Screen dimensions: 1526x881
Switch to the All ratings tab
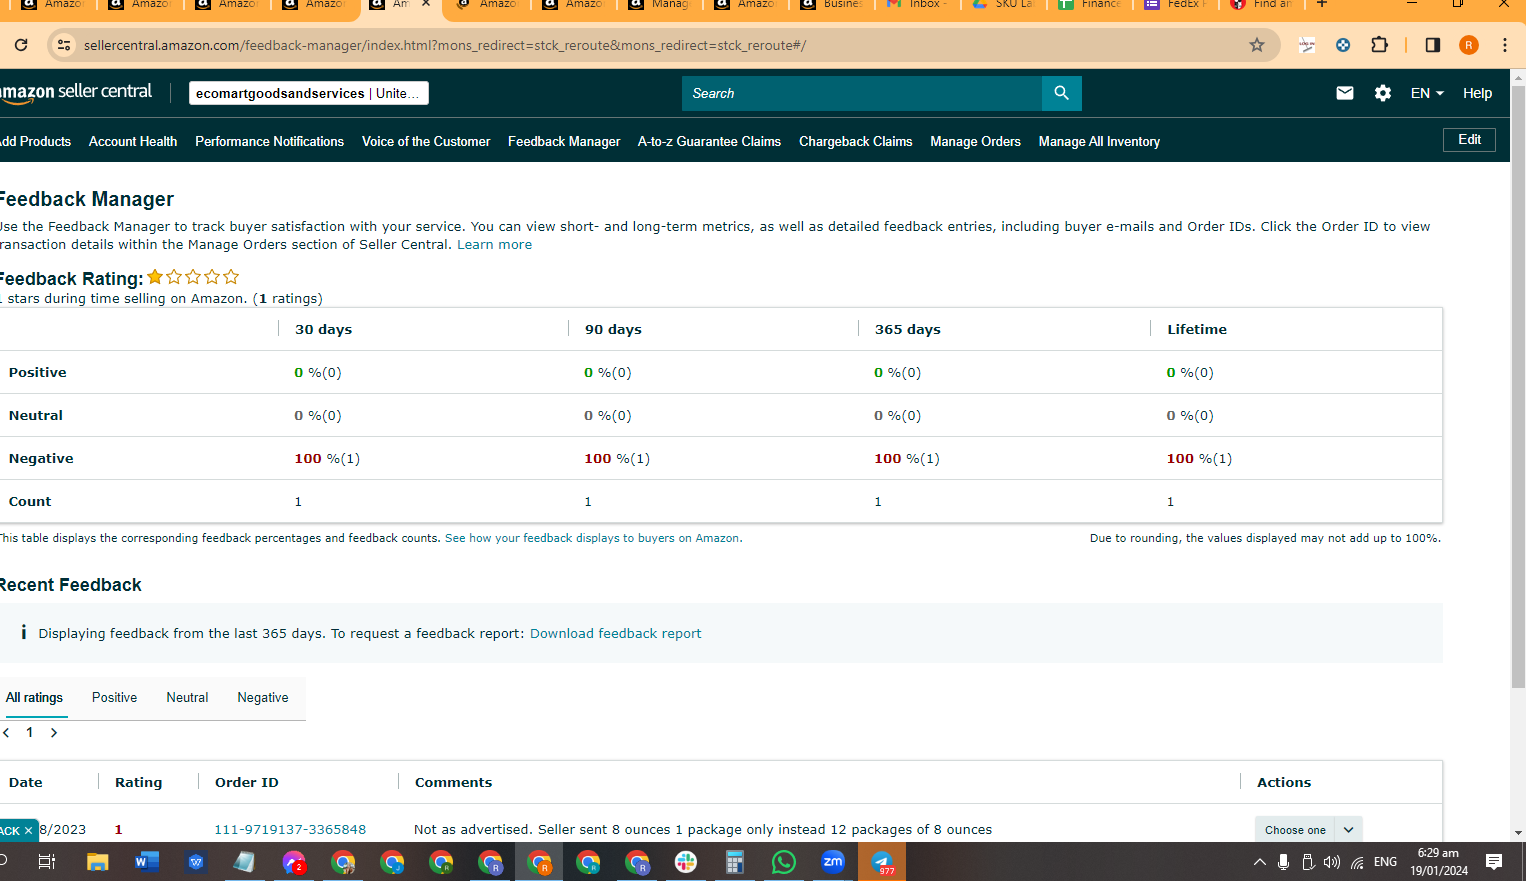[x=34, y=698]
